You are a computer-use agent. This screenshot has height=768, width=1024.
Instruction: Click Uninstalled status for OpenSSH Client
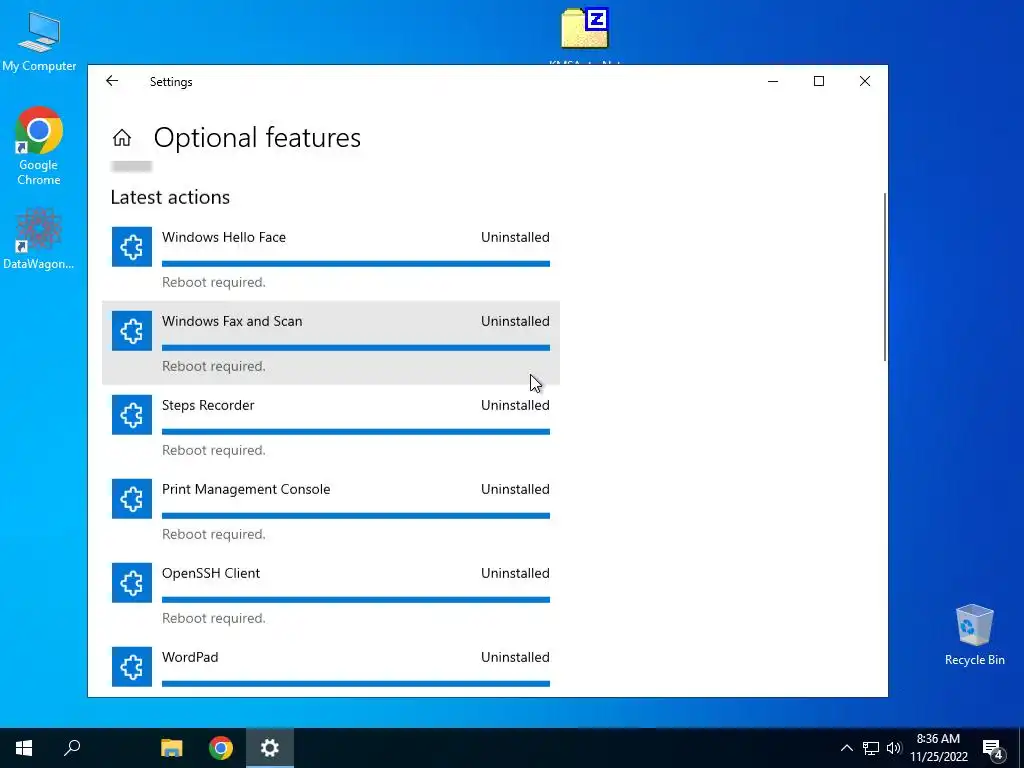515,573
